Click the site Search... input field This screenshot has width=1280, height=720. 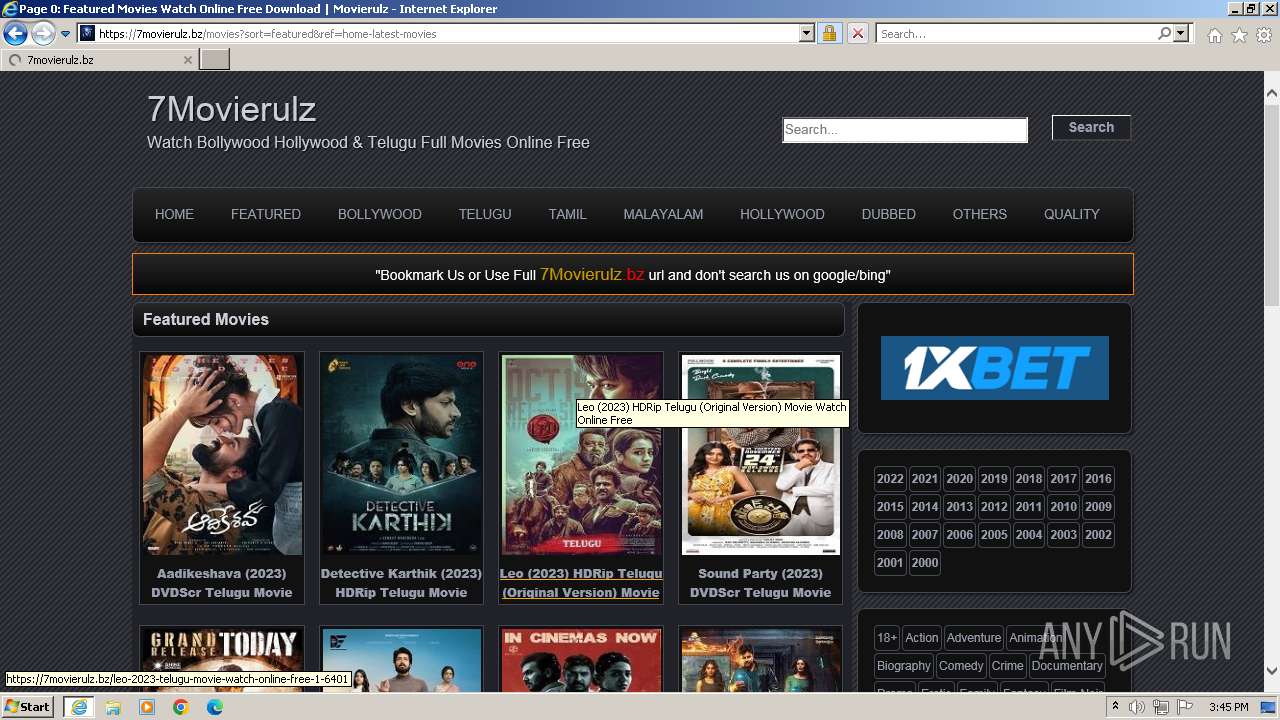[x=905, y=130]
